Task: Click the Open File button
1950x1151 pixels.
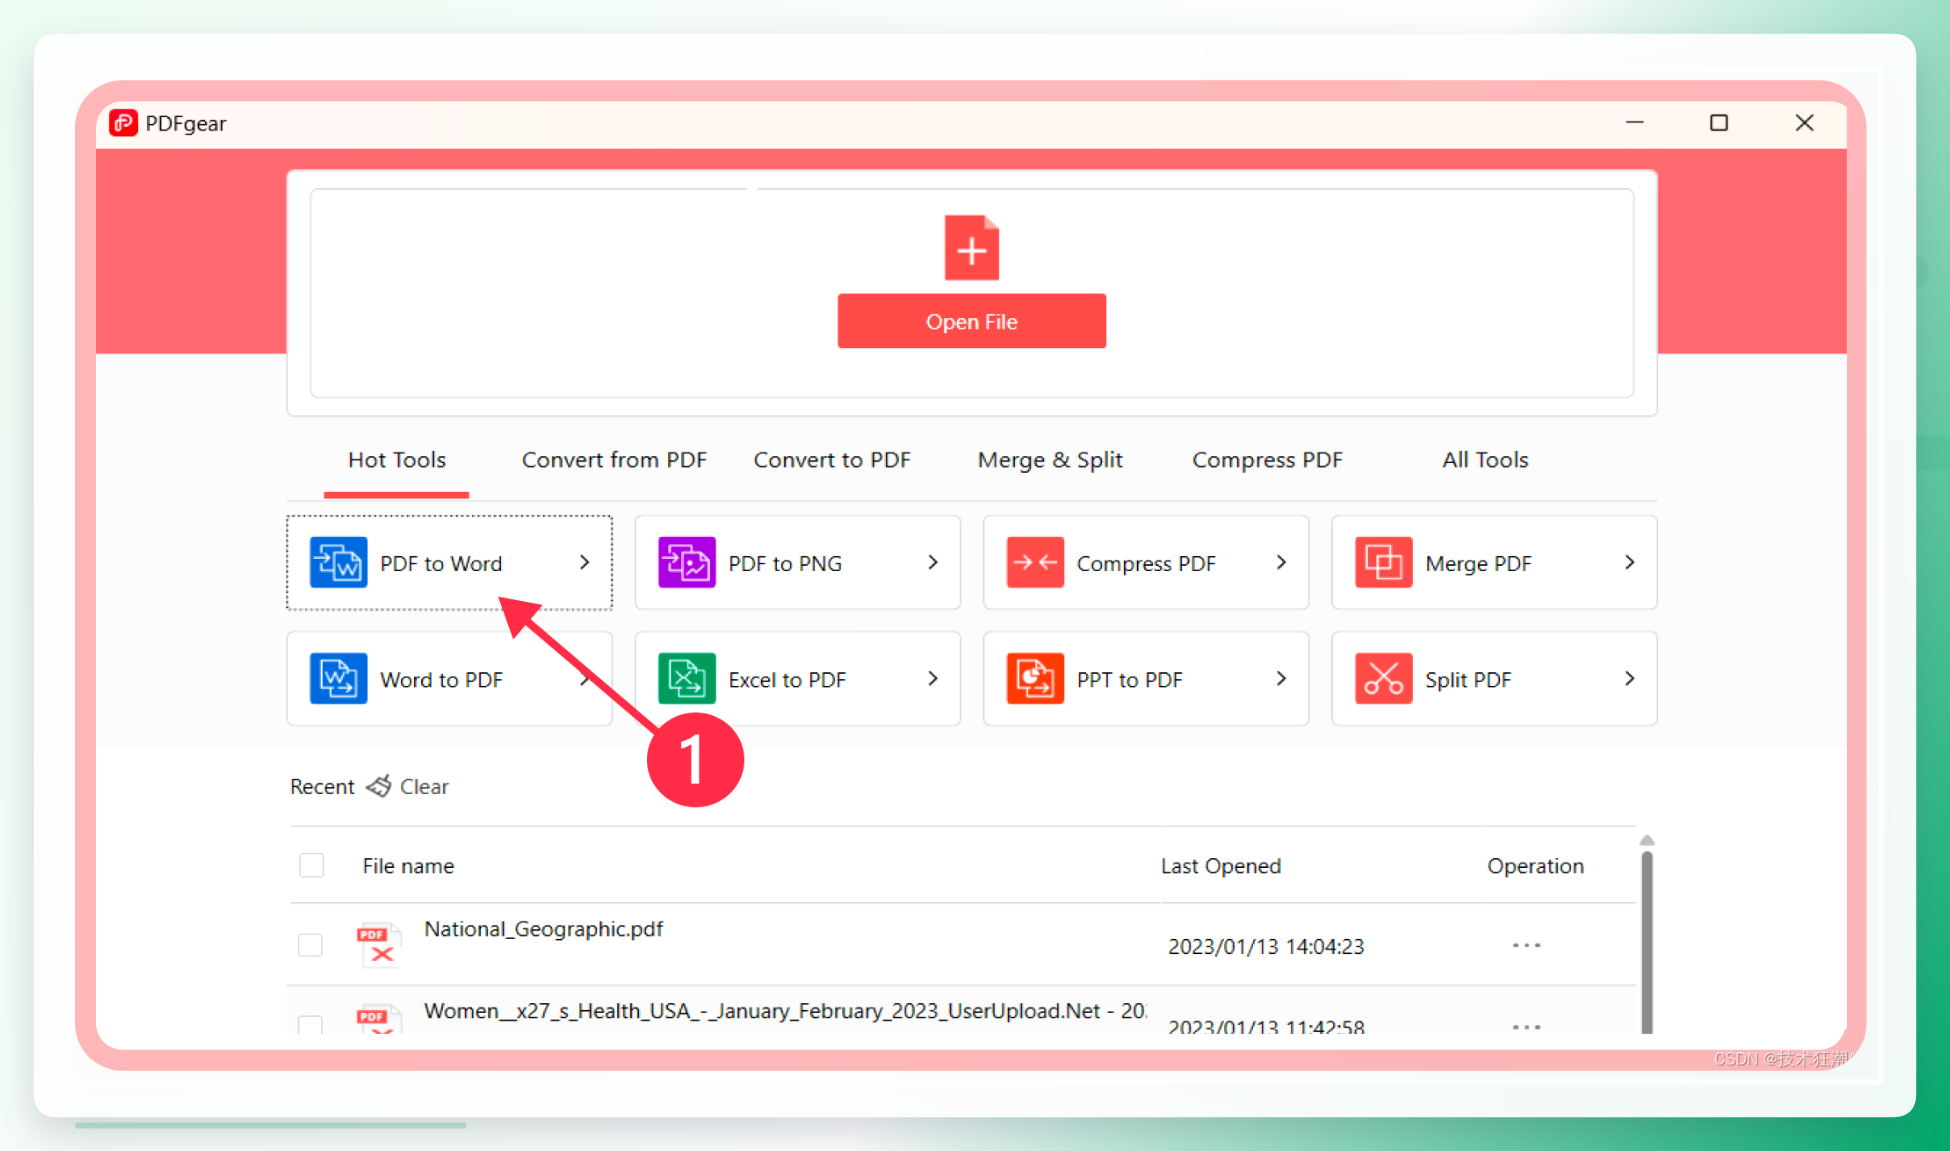Action: [x=972, y=321]
